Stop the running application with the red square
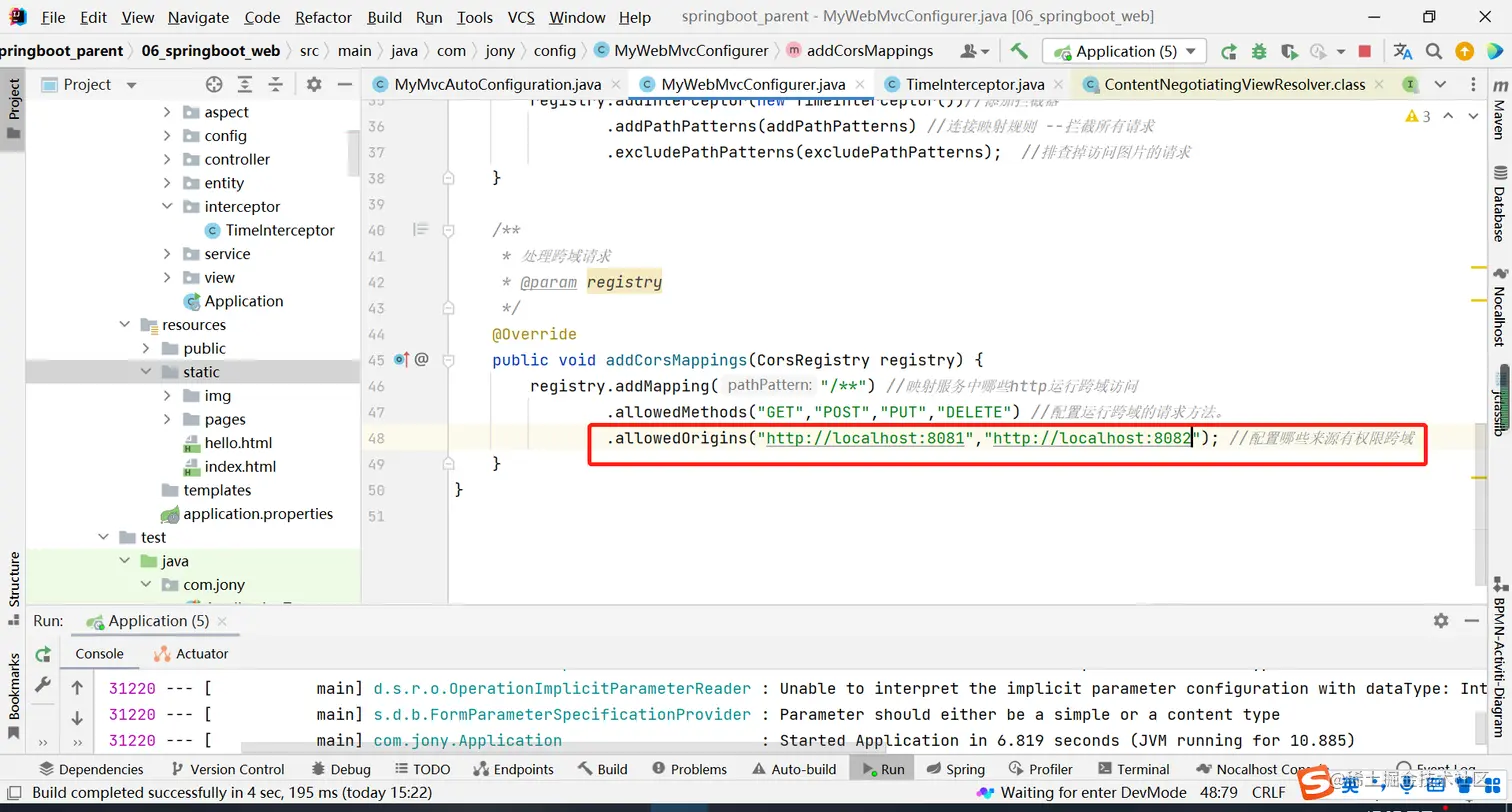This screenshot has height=812, width=1512. point(1365,51)
